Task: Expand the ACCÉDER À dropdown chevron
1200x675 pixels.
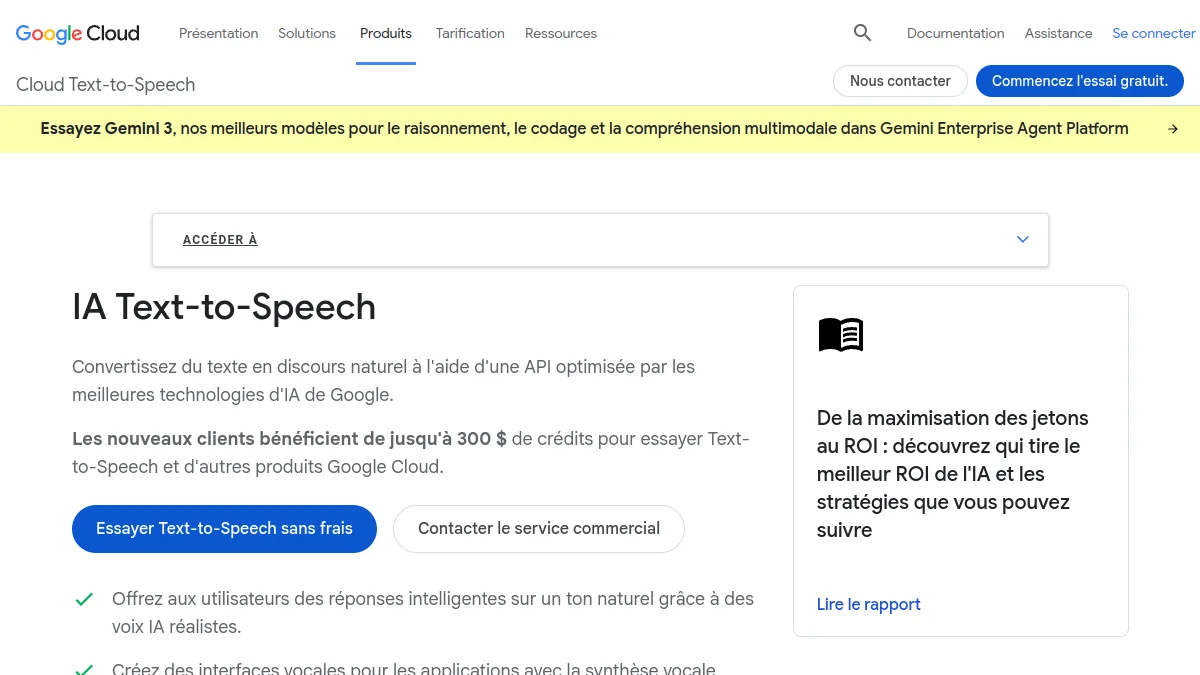Action: pos(1022,240)
